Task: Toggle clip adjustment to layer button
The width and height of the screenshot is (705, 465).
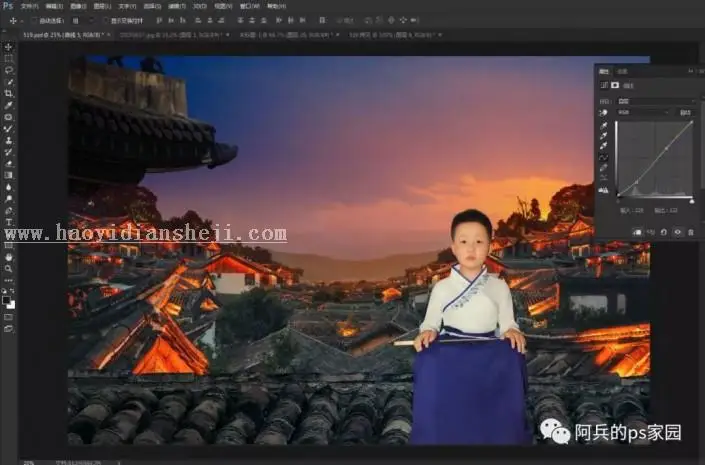Action: coord(637,232)
